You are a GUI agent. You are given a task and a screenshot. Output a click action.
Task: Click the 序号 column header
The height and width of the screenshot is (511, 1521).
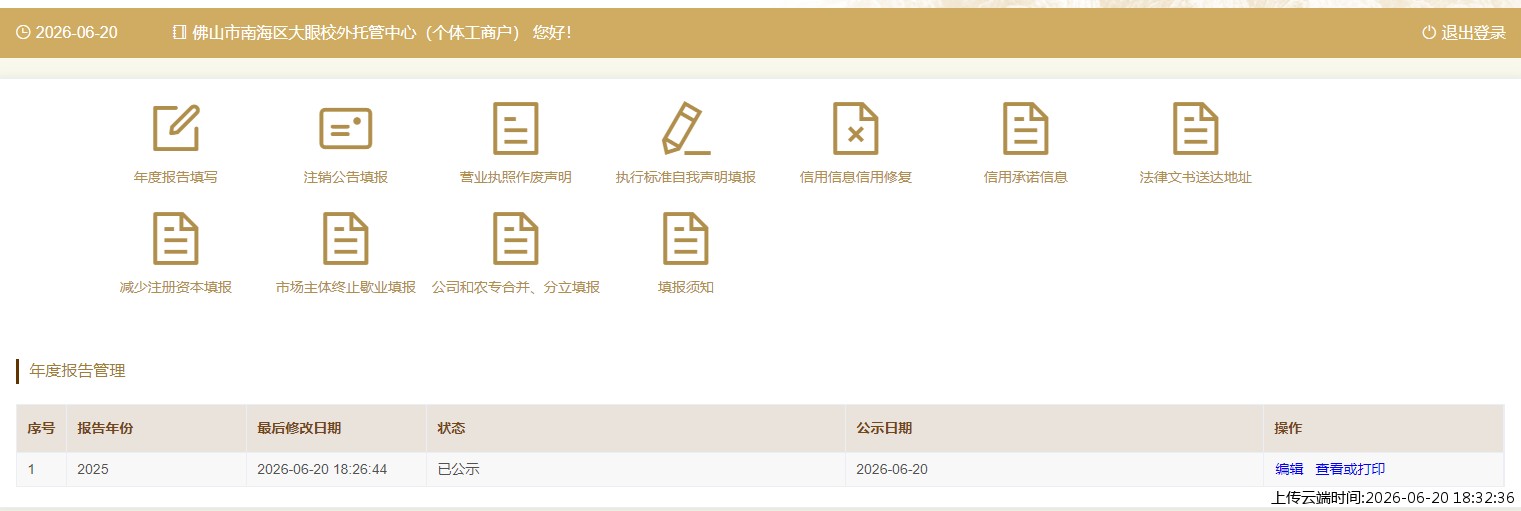point(41,428)
